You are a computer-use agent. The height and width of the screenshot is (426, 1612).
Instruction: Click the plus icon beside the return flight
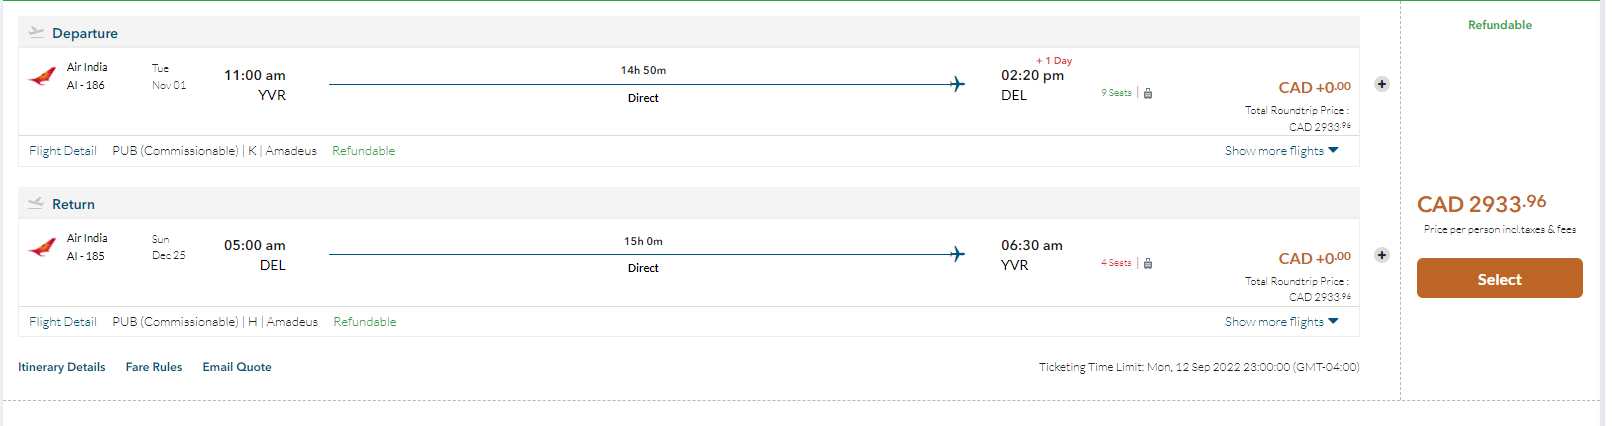(x=1381, y=255)
